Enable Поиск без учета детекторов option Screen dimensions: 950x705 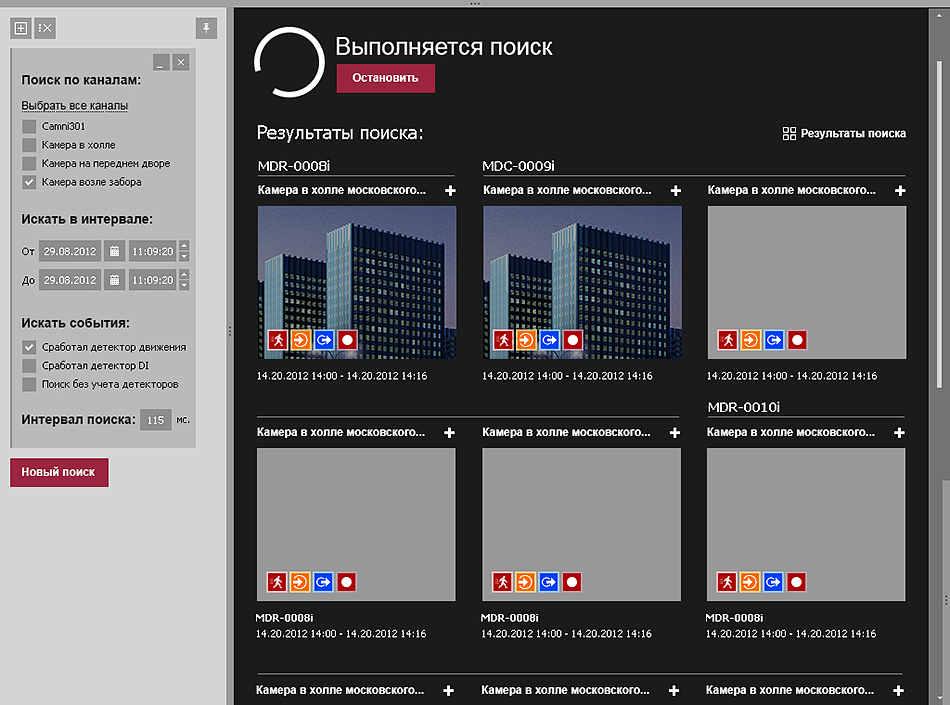click(29, 384)
